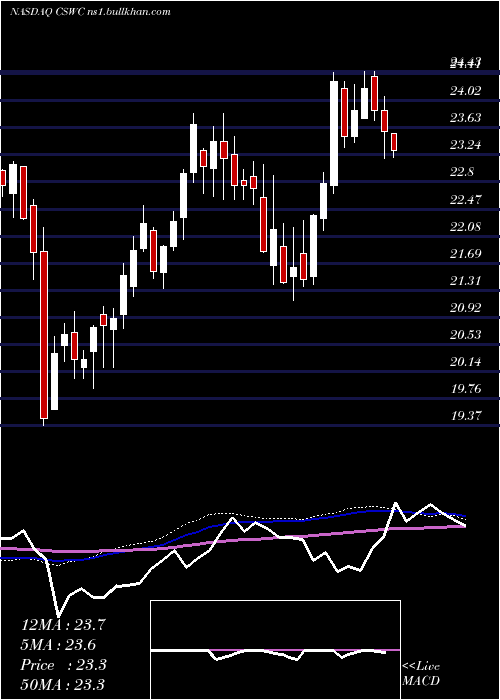This screenshot has height=700, width=500.
Task: Click the 5MA : 23.6 readout
Action: 58,645
